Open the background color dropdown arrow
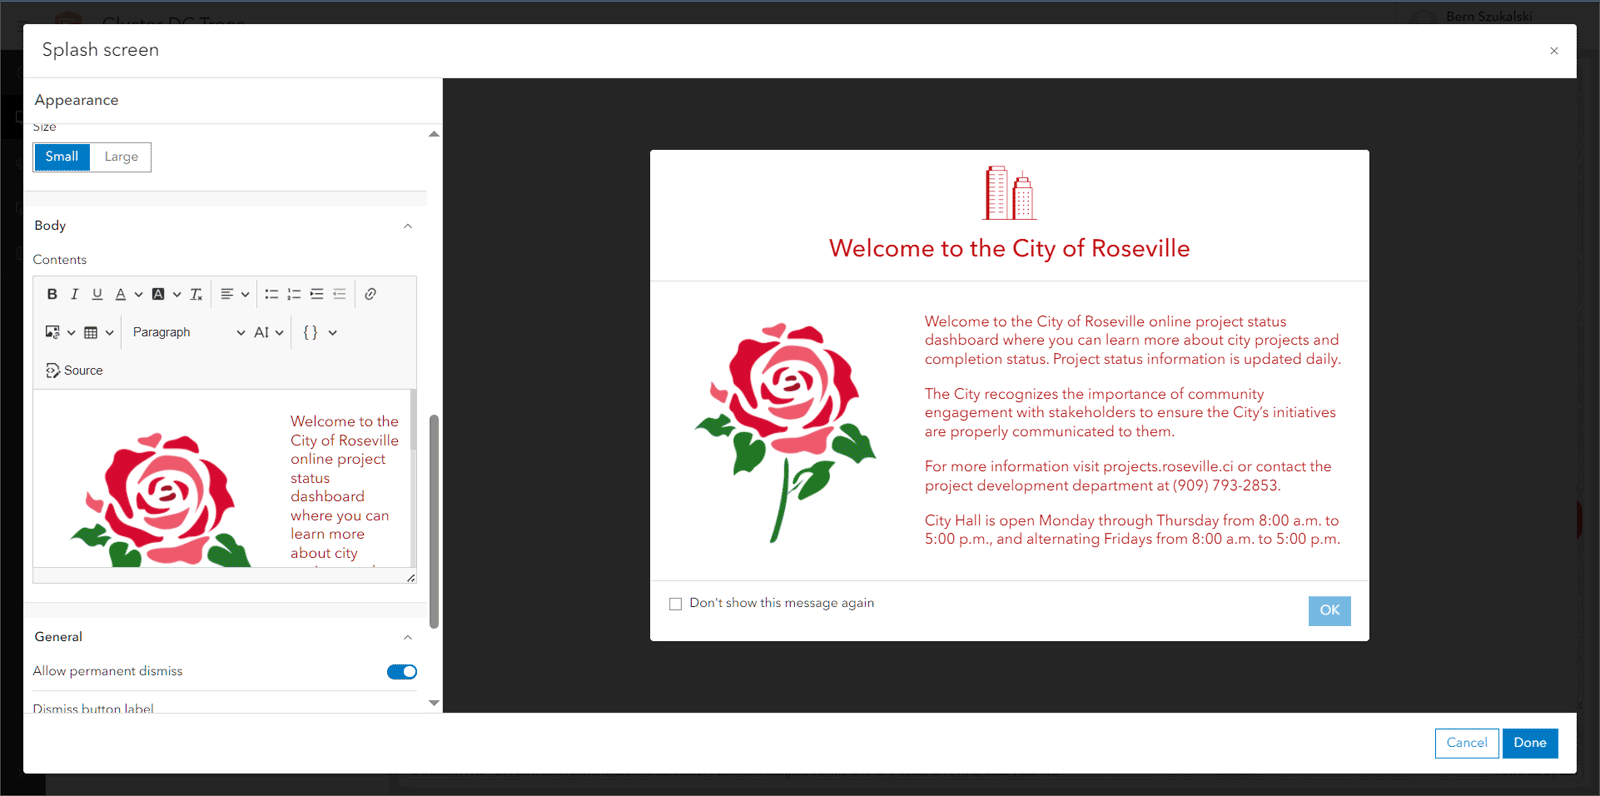The width and height of the screenshot is (1600, 796). pos(177,294)
